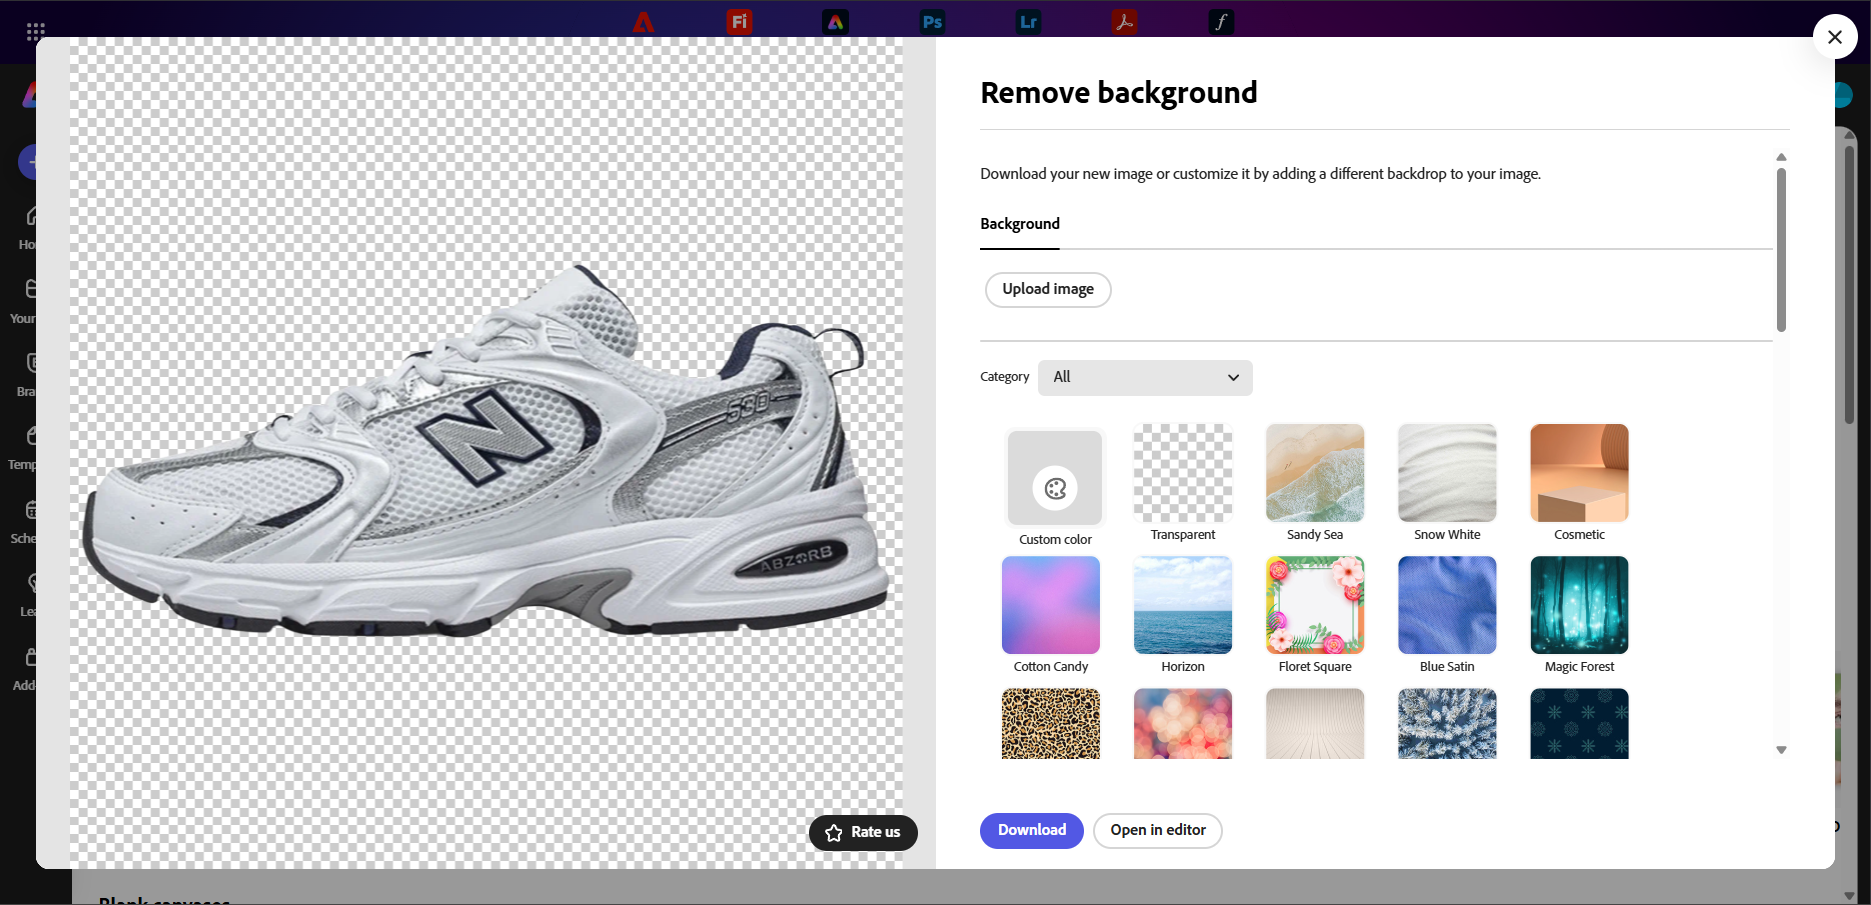The height and width of the screenshot is (905, 1871).
Task: Select the Cosmetic background
Action: click(1579, 473)
